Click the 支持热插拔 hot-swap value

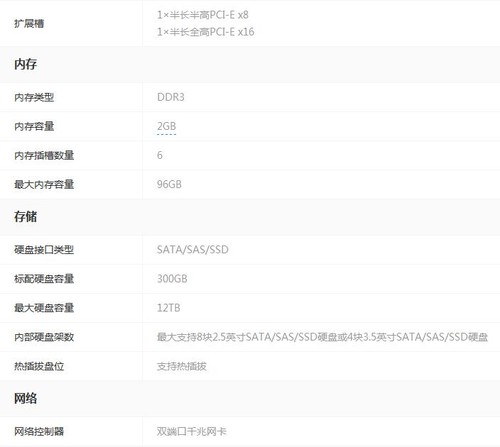coord(182,366)
